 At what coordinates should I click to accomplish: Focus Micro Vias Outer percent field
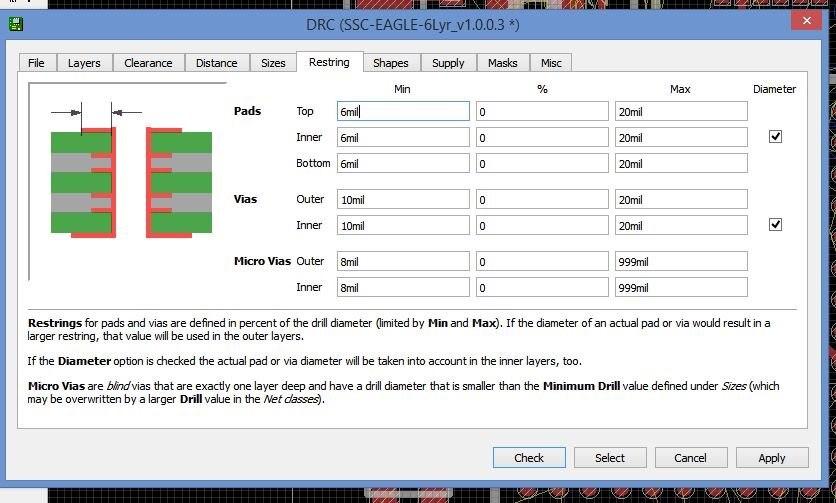(542, 261)
